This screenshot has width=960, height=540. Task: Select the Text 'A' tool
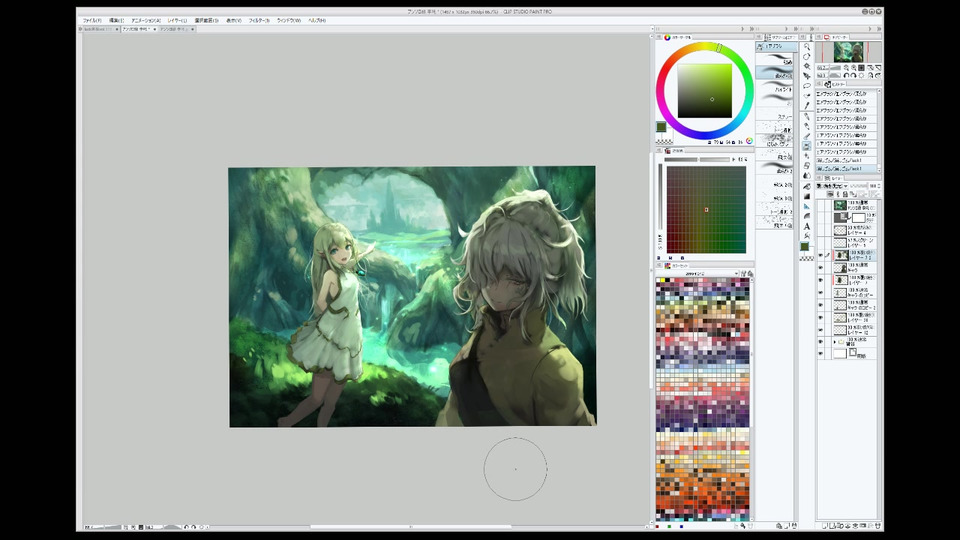point(806,226)
